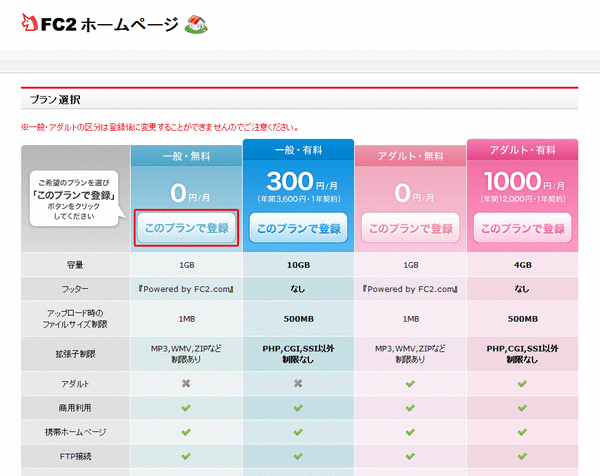
Task: Click MP3,WMV,ZIP restriction in 一般・無料 column
Action: pyautogui.click(x=186, y=354)
